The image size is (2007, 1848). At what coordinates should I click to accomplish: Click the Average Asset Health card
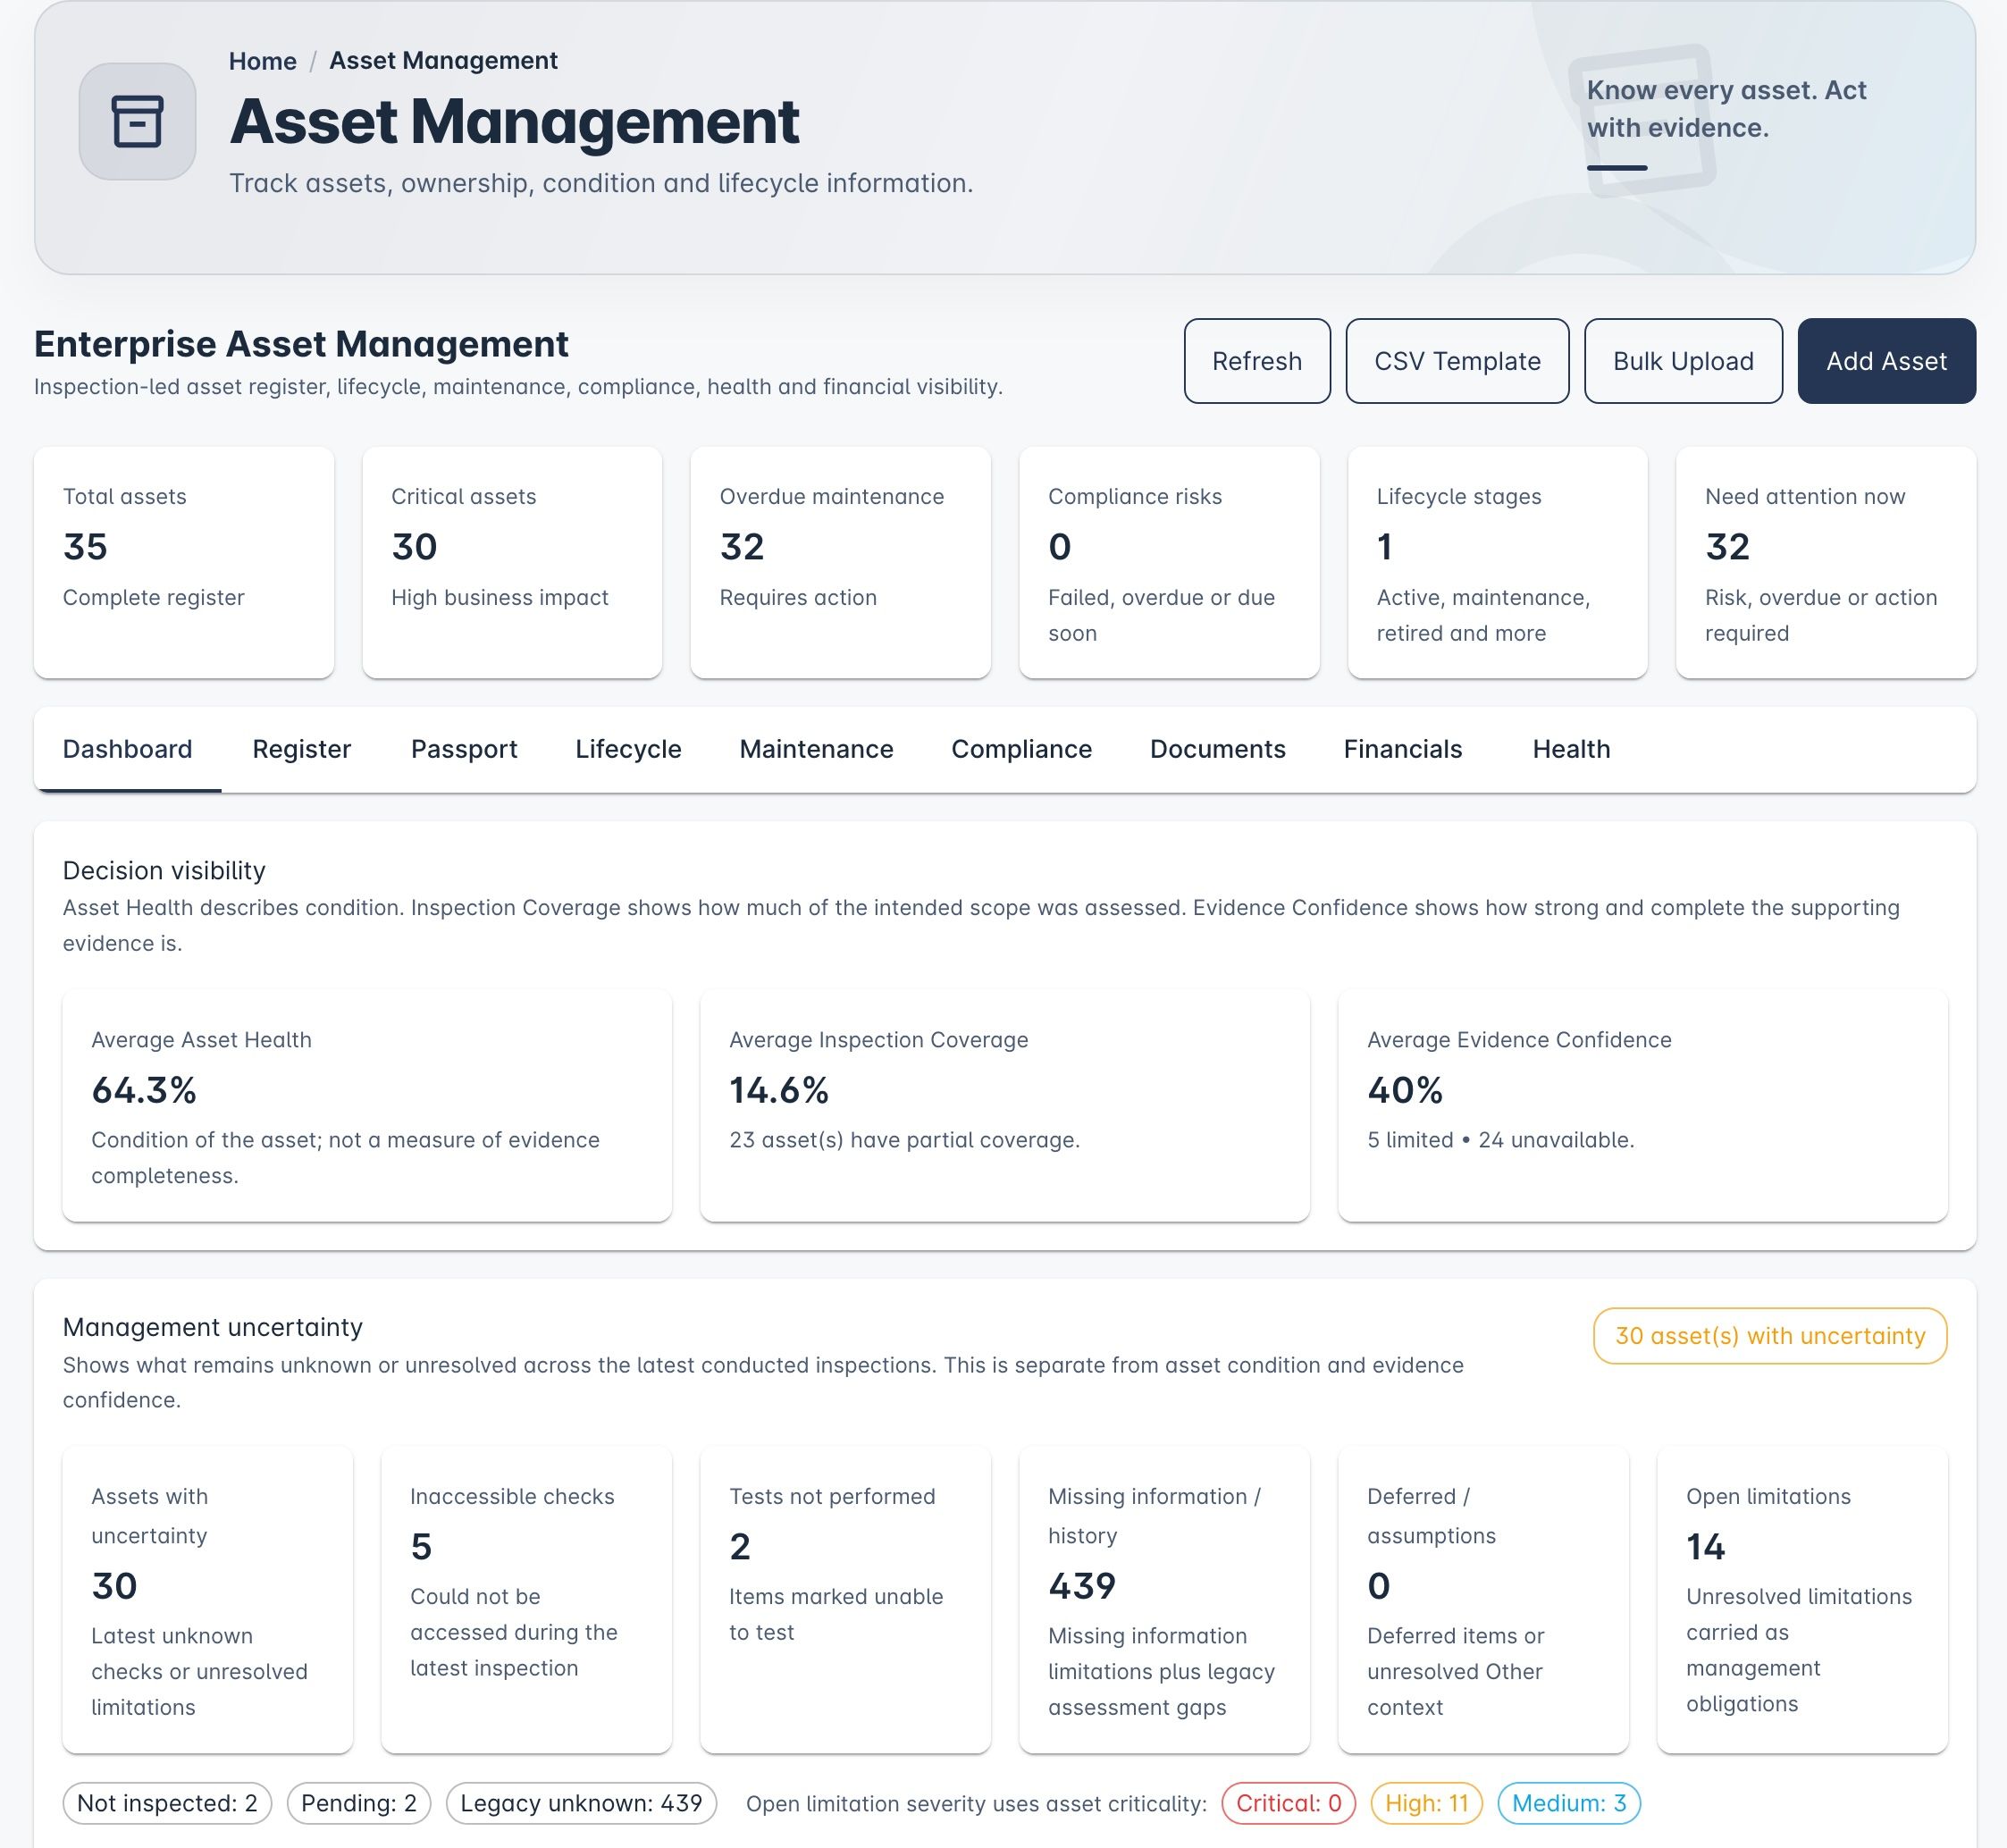pos(367,1106)
